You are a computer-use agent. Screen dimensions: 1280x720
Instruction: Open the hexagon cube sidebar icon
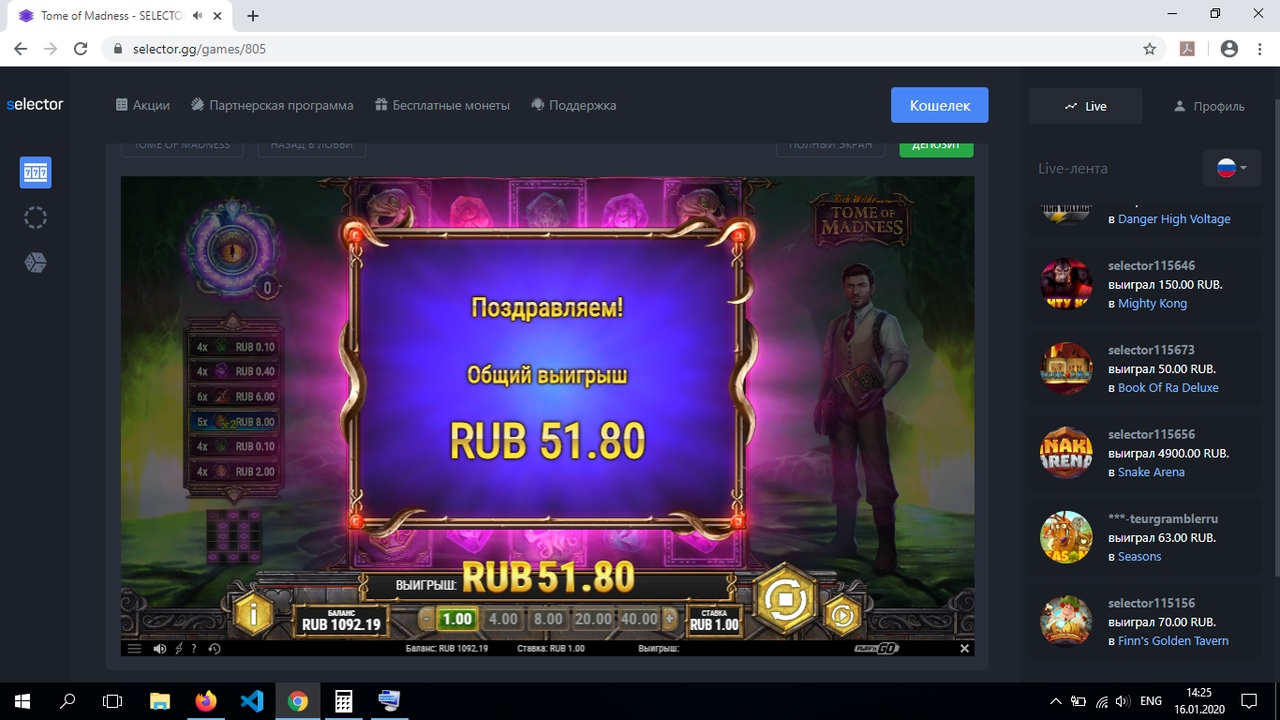click(x=36, y=262)
